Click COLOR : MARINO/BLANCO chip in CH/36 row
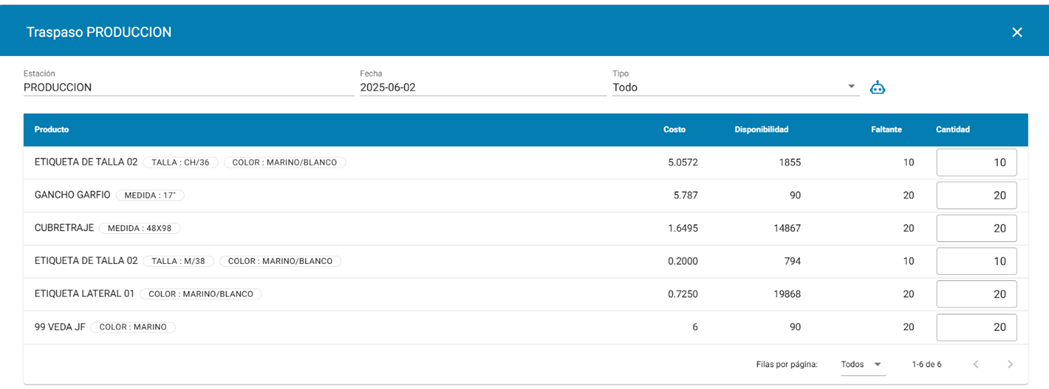Screen dimensions: 1049x389 point(285,163)
